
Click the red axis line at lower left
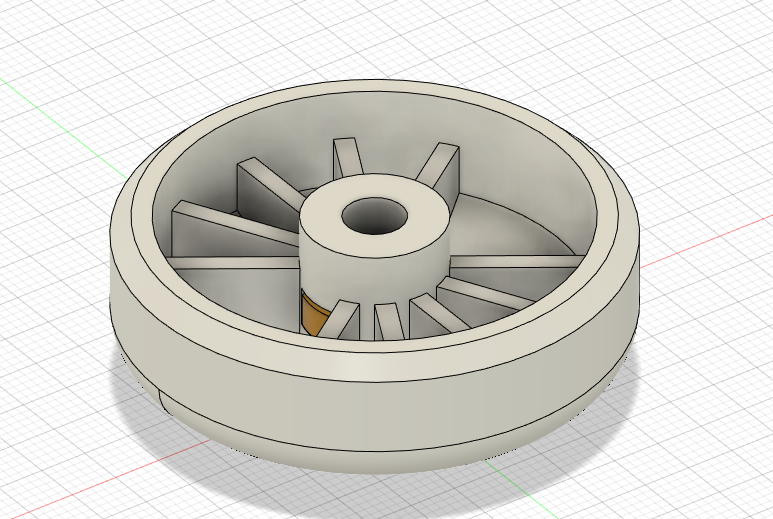pyautogui.click(x=106, y=479)
